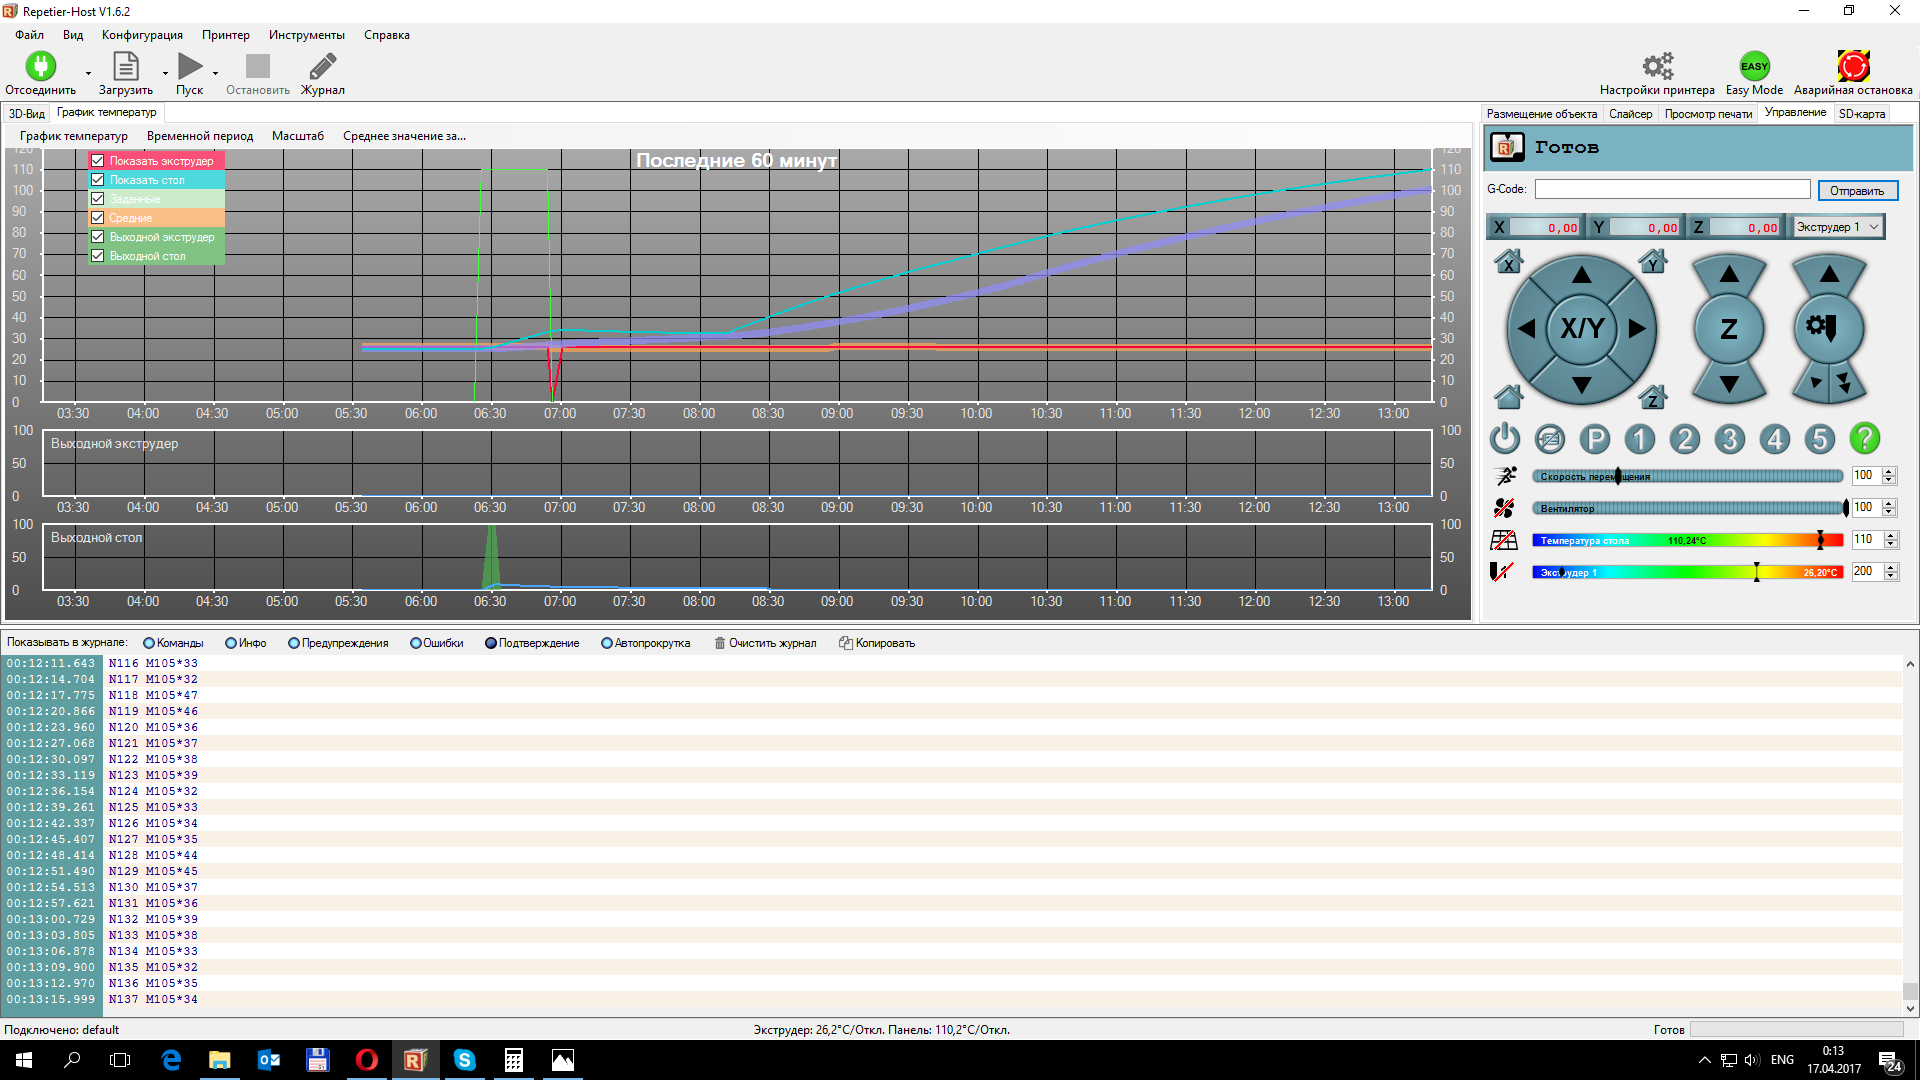Click Очистить журнал button

[x=765, y=643]
